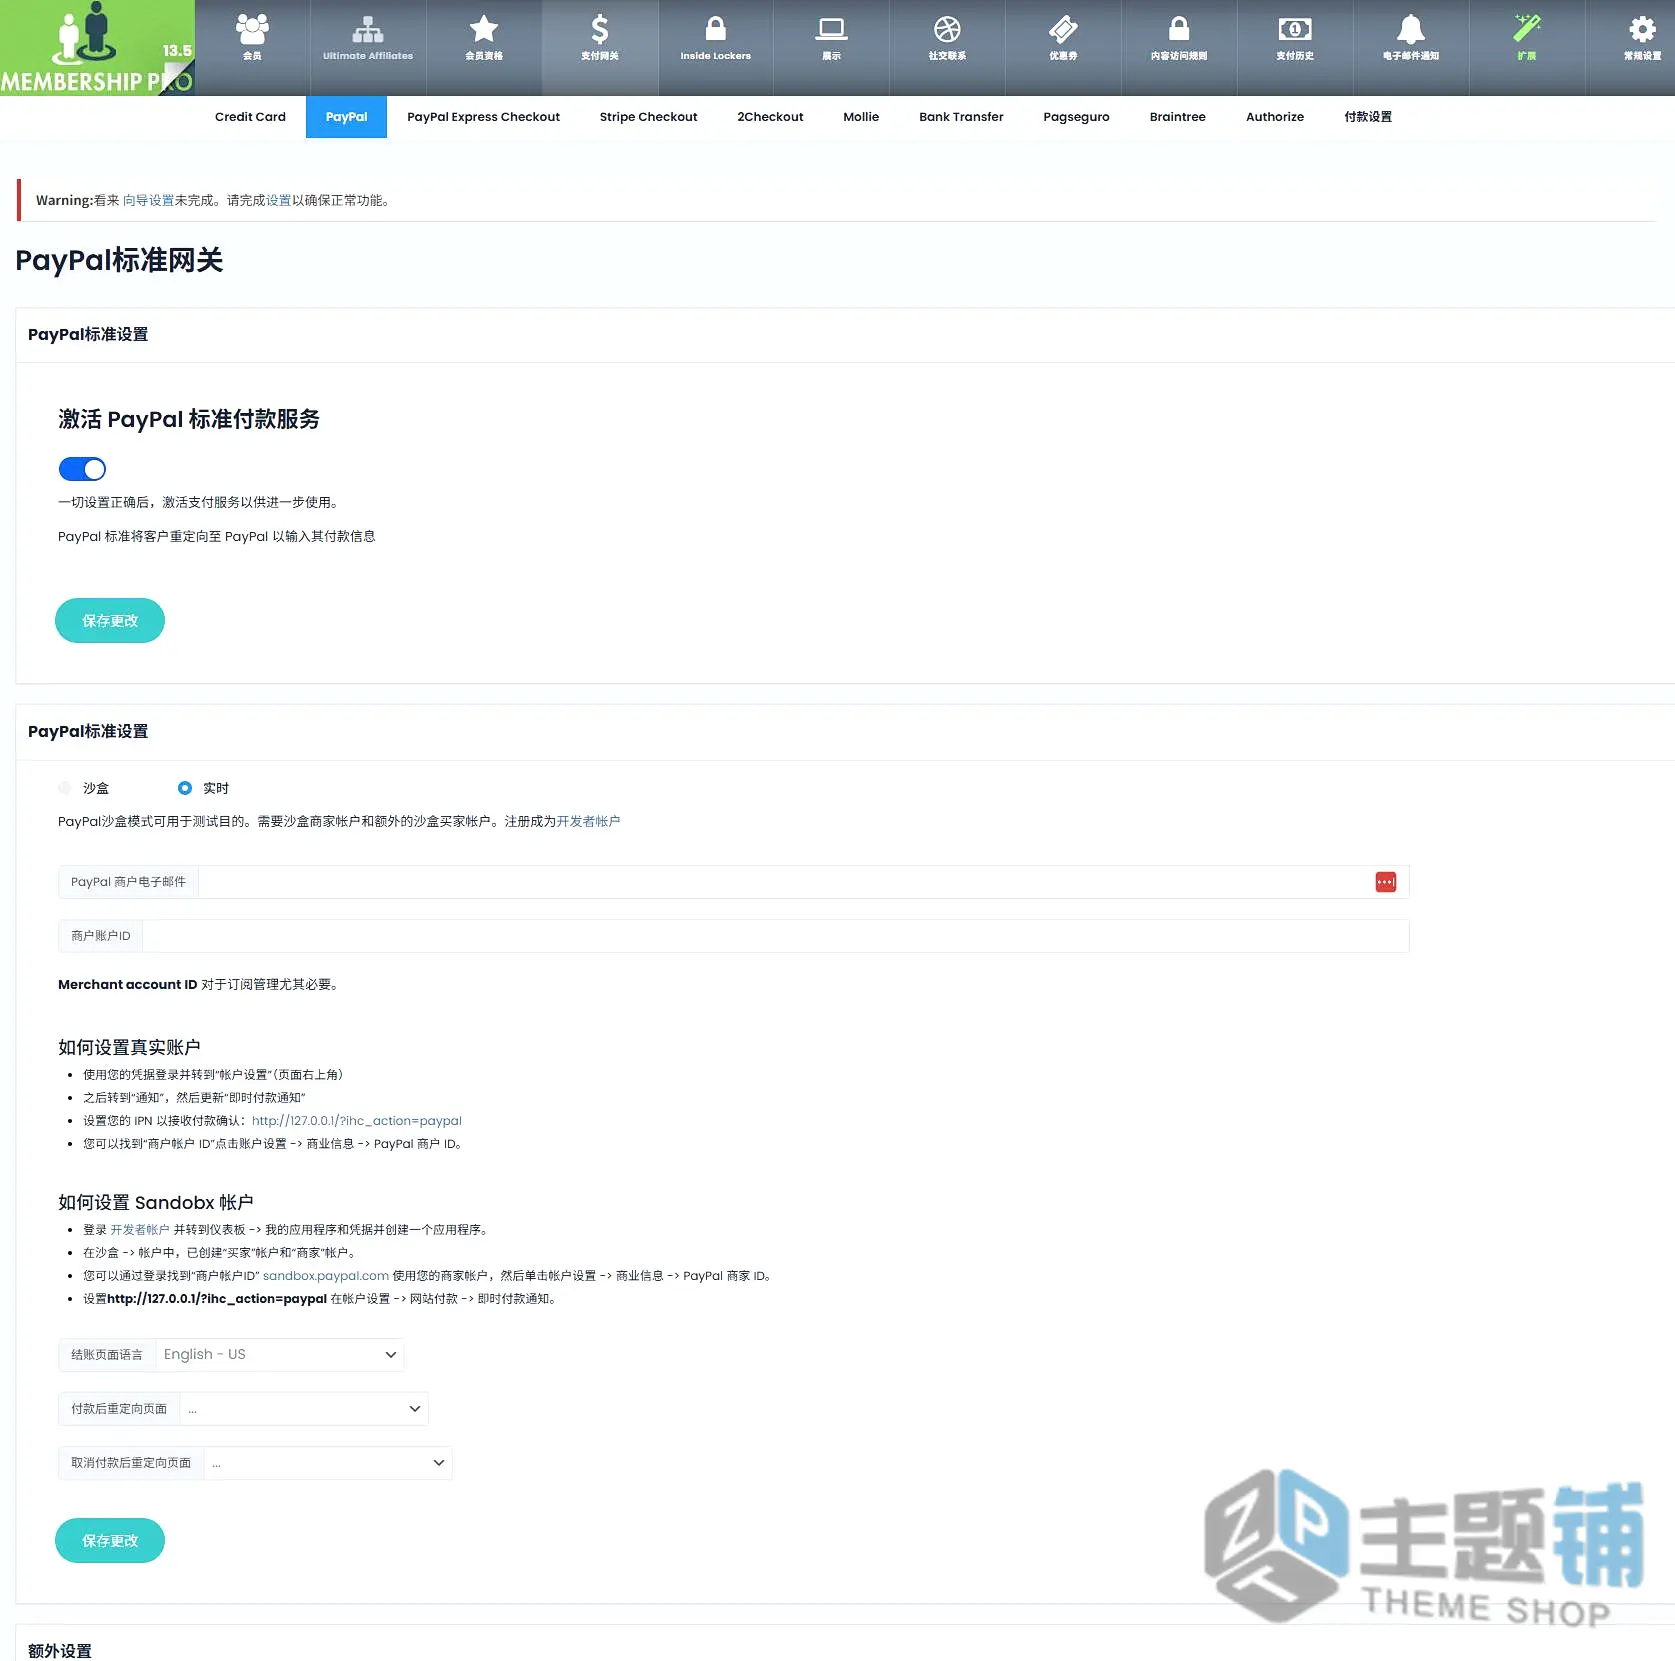Image resolution: width=1675 pixels, height=1661 pixels.
Task: Select the live (实时) radio button
Action: [185, 788]
